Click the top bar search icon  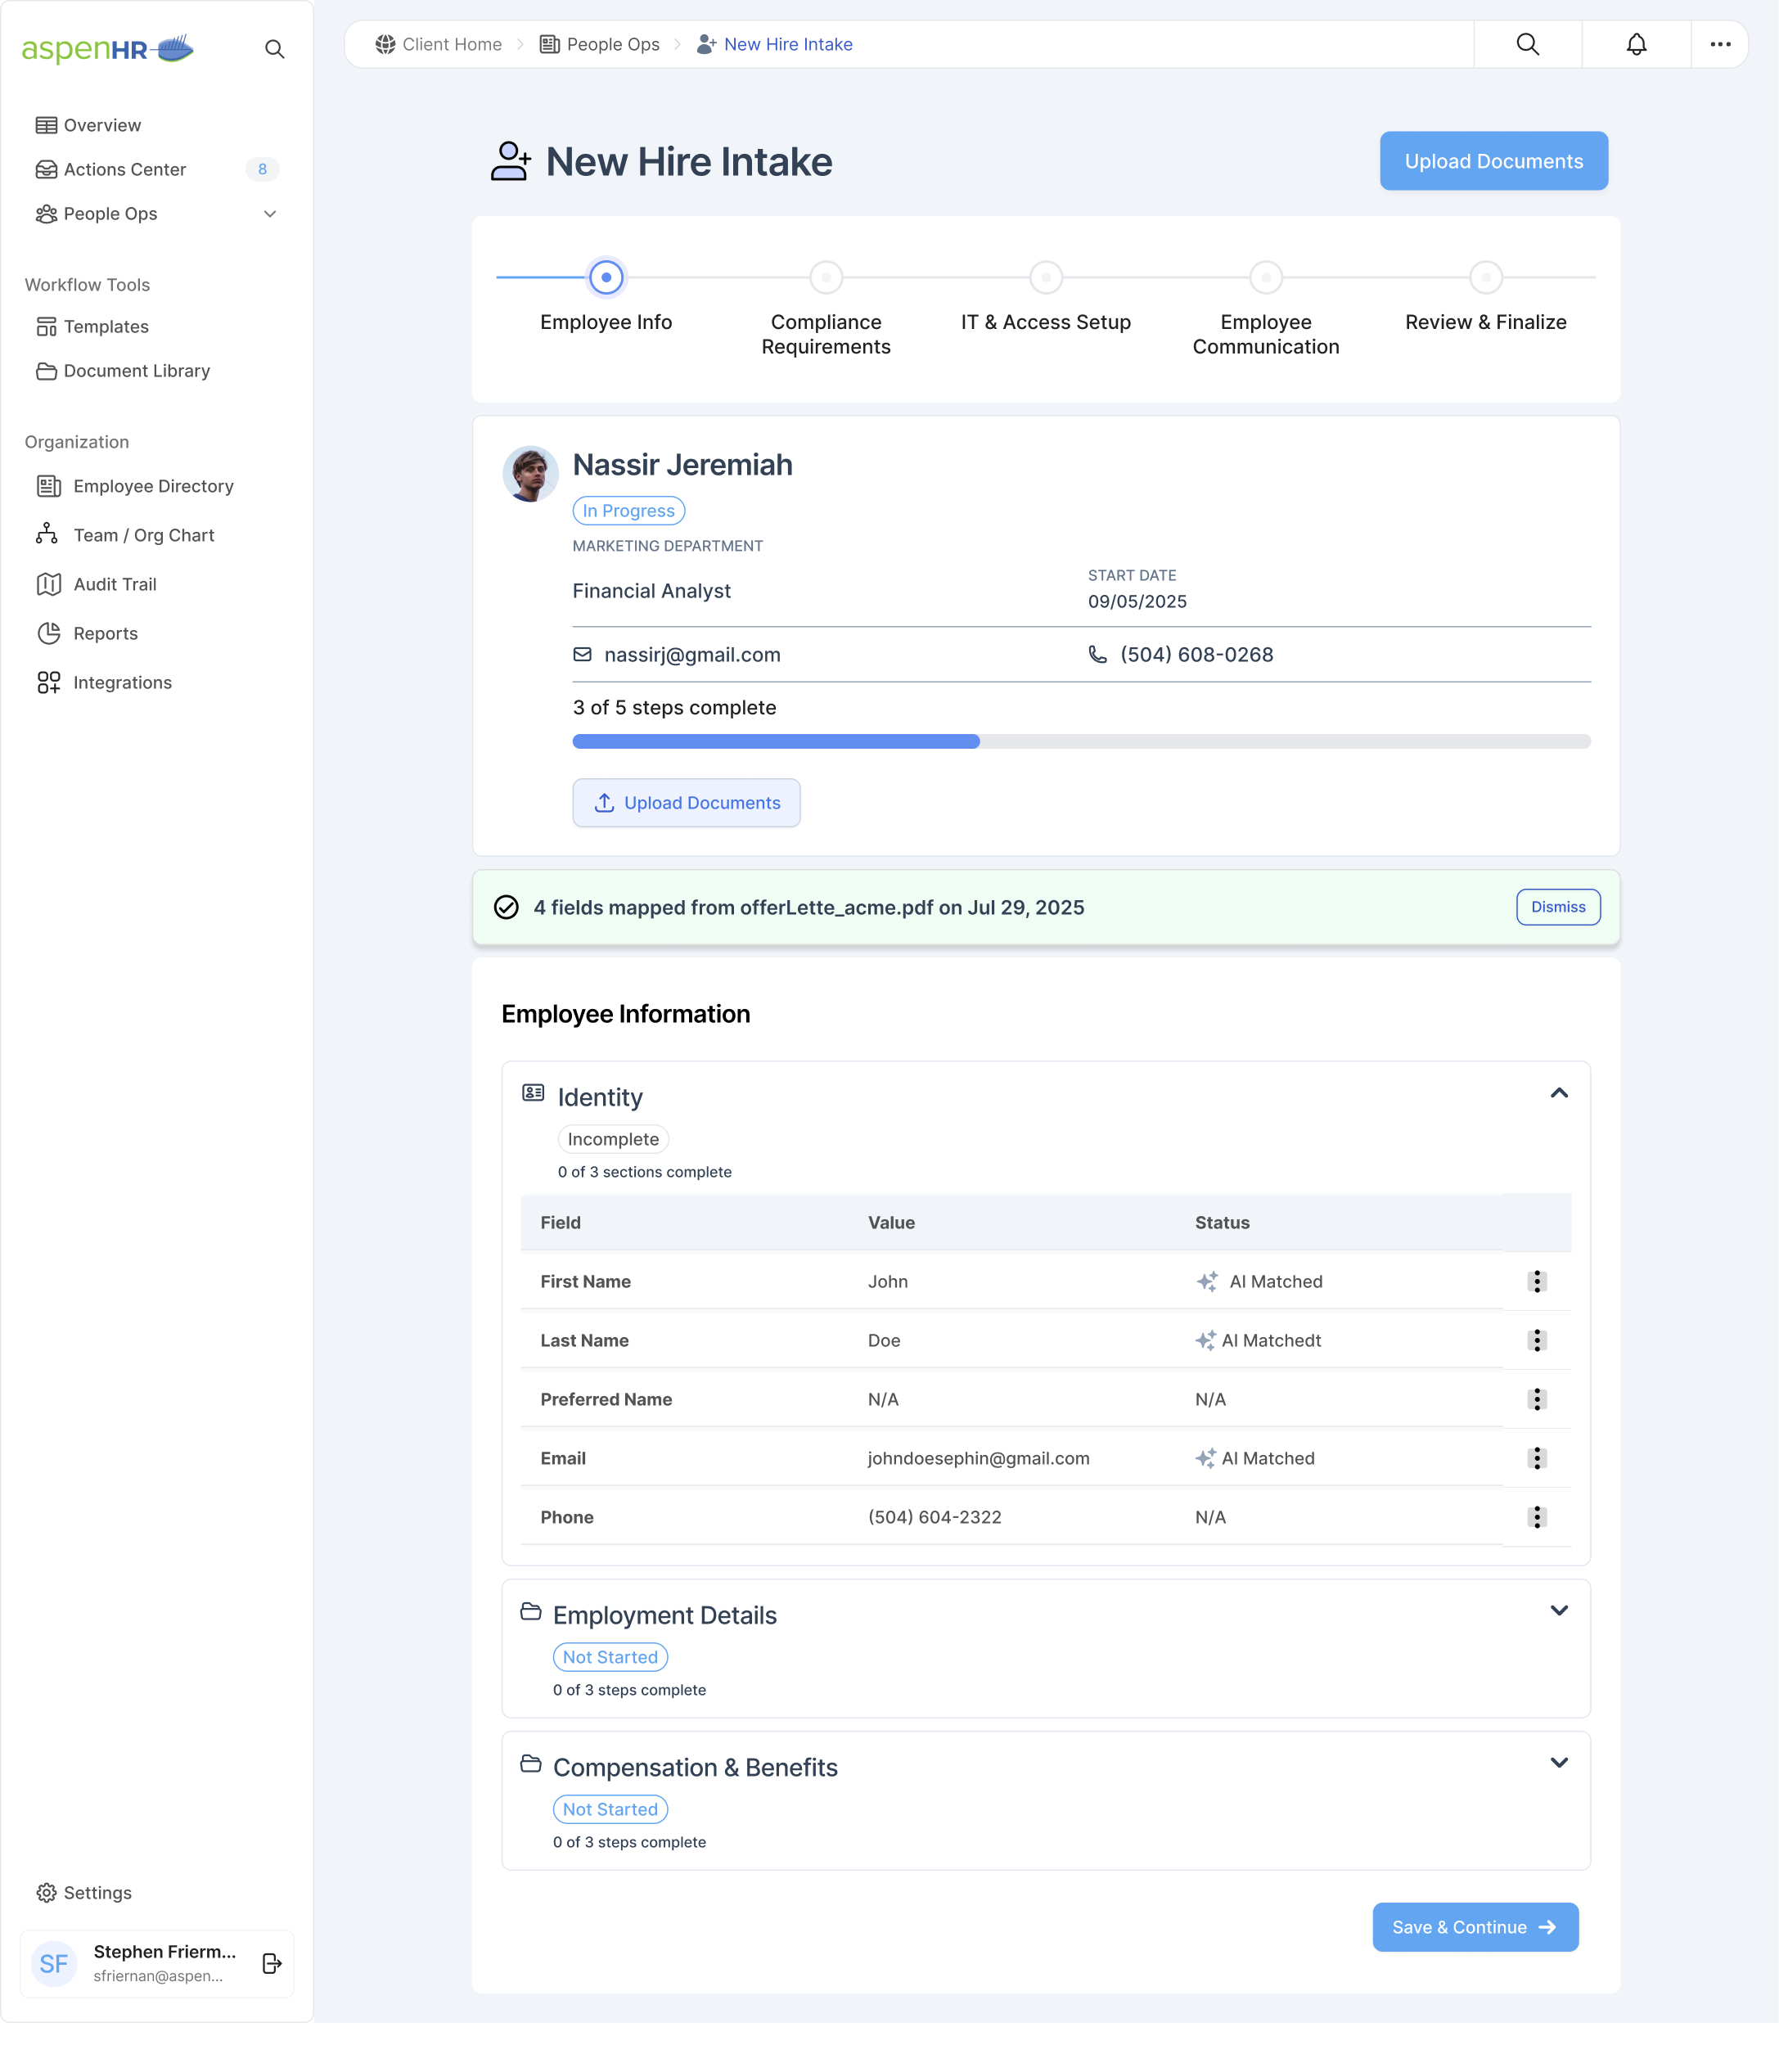click(1527, 44)
